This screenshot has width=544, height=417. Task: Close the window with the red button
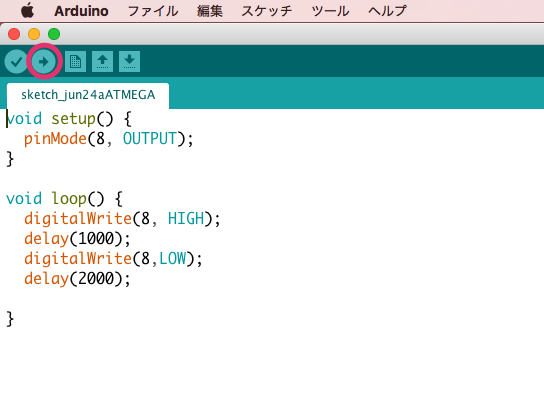tap(14, 34)
